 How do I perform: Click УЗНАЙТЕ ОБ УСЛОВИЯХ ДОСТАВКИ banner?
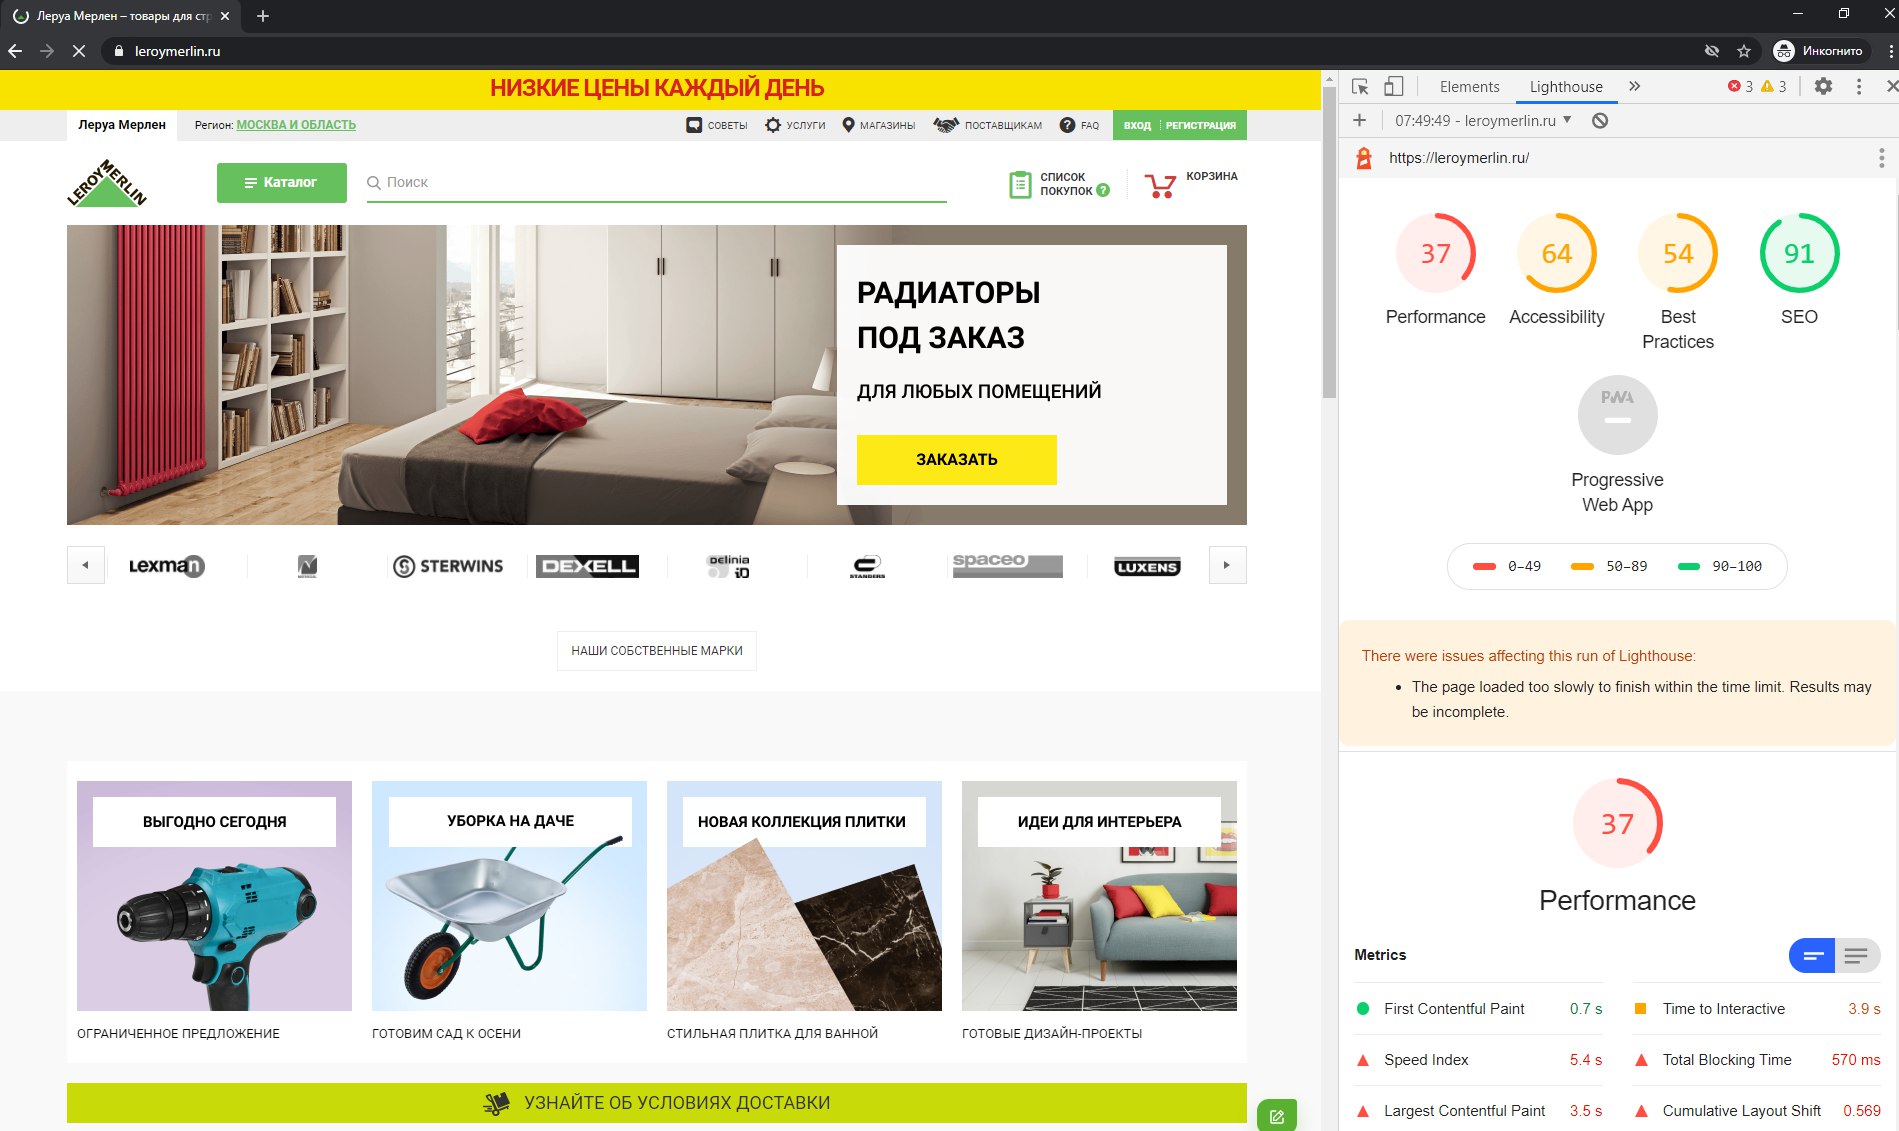click(x=656, y=1103)
